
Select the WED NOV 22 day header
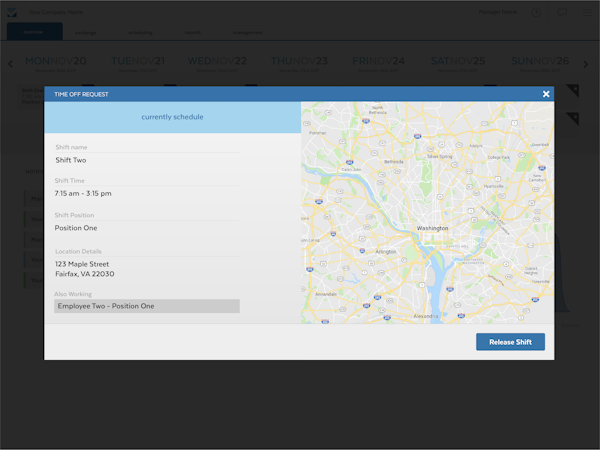point(217,63)
